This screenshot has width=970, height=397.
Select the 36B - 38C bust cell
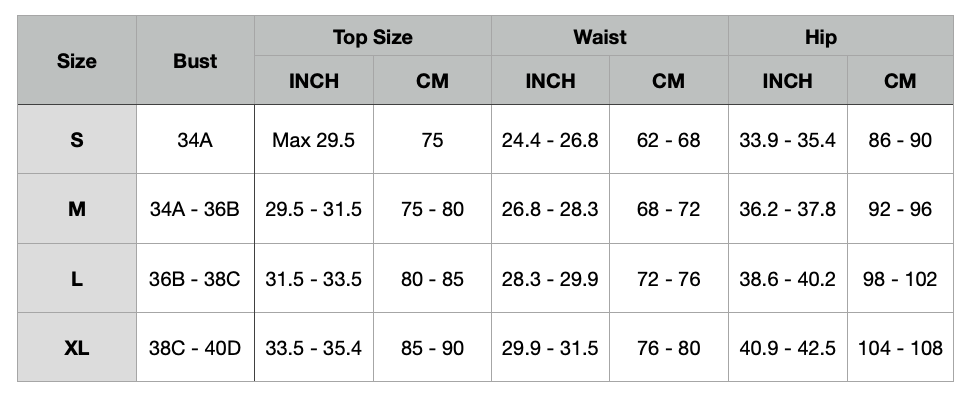click(195, 278)
